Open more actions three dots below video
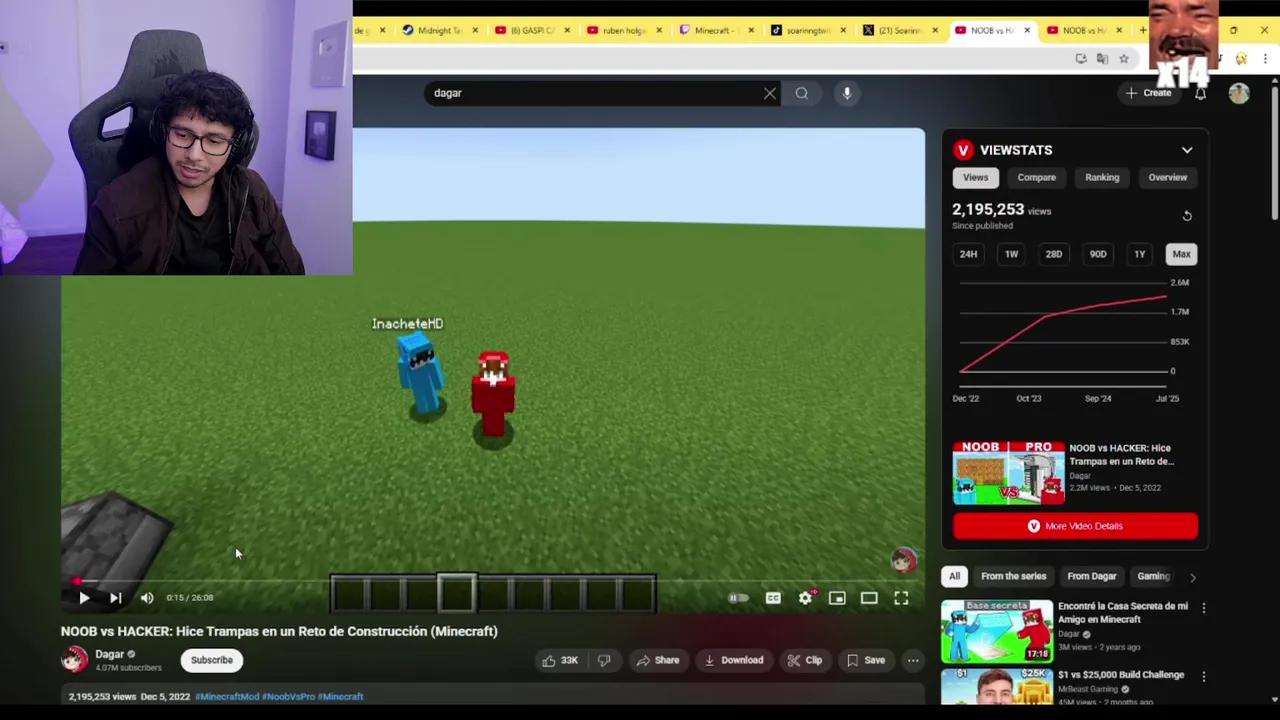Screen dimensions: 1280x720 coord(913,660)
